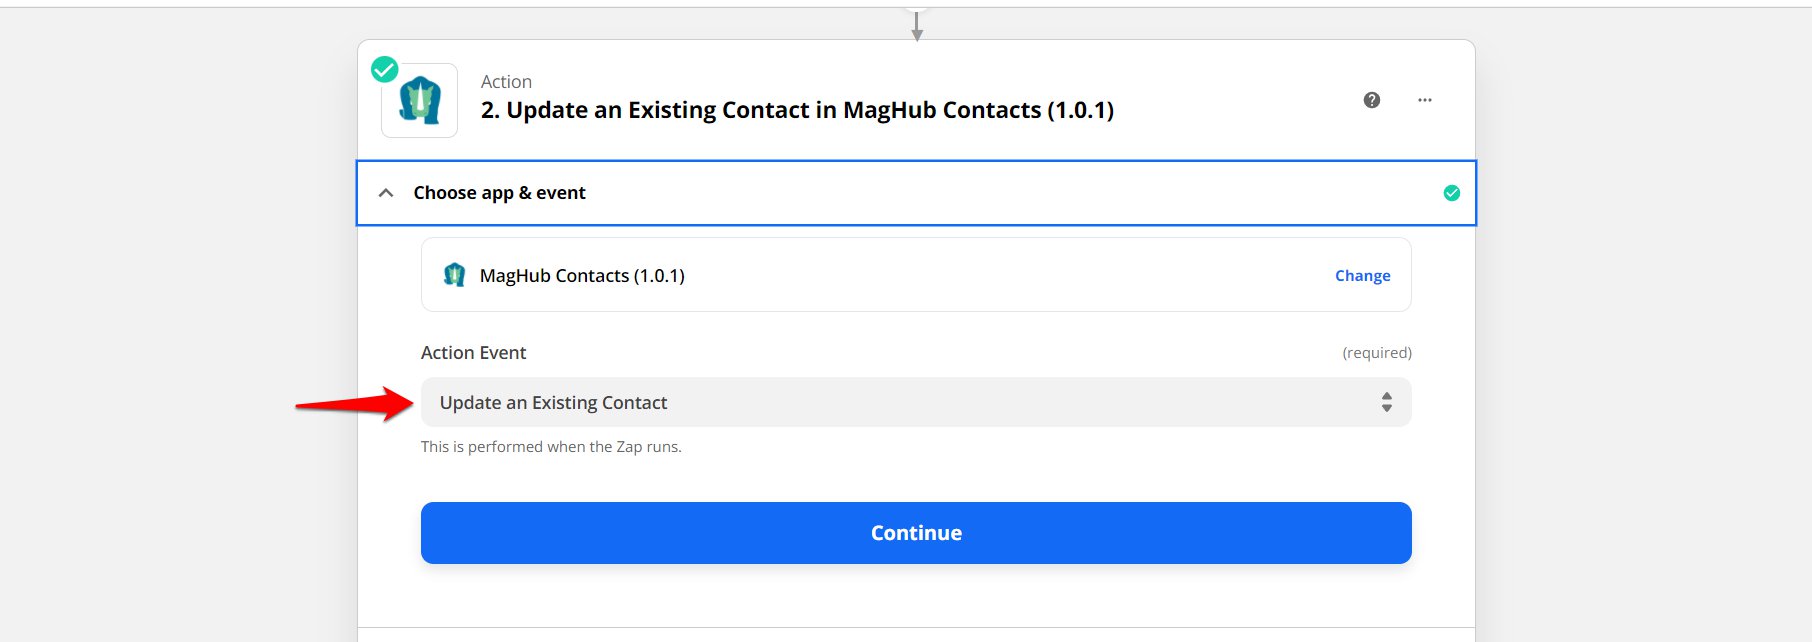Click the green check badge on app logo
The image size is (1812, 642).
tap(385, 69)
